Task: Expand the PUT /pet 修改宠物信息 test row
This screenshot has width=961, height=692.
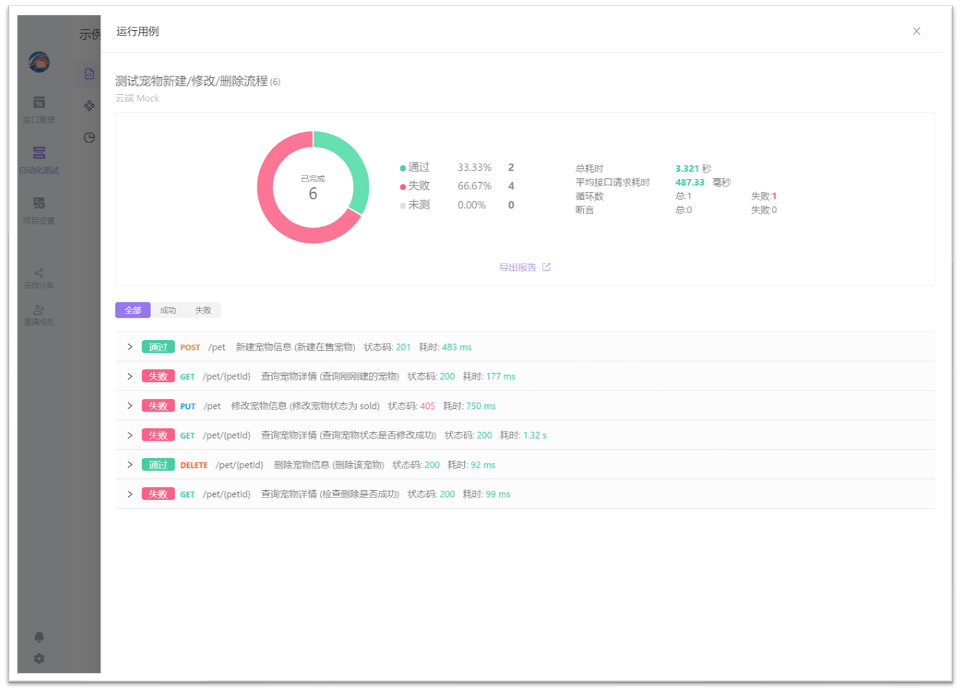Action: click(x=129, y=406)
